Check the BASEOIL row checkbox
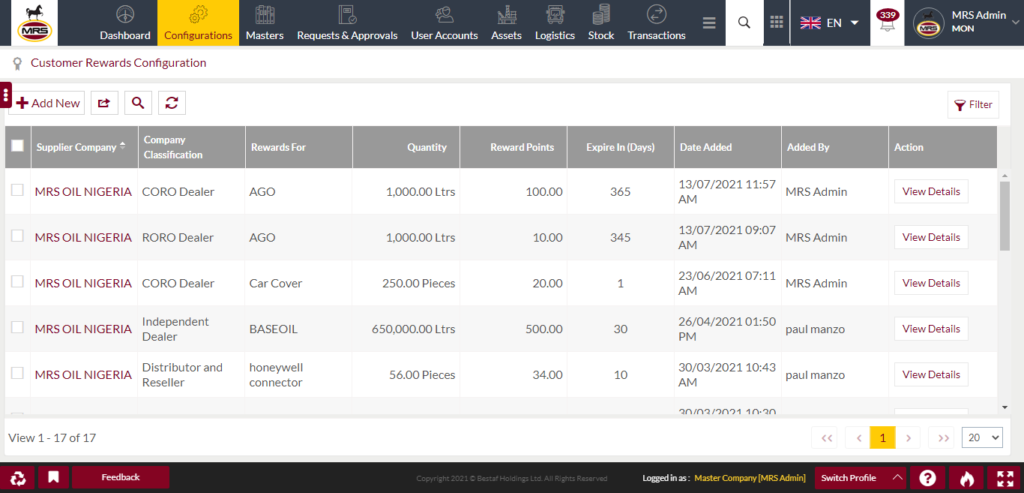This screenshot has width=1024, height=493. [18, 327]
